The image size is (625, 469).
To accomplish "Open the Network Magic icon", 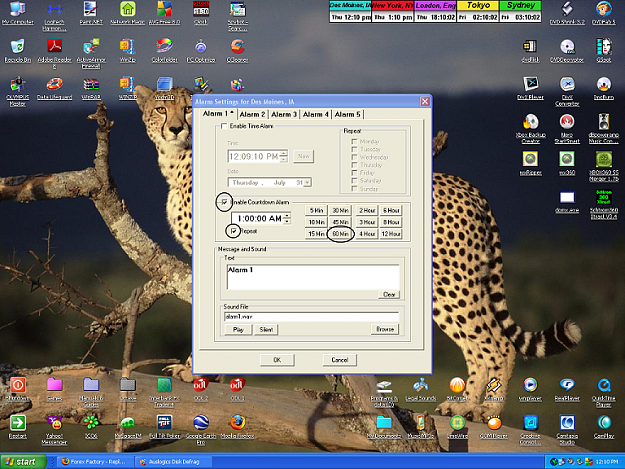I will pyautogui.click(x=128, y=13).
